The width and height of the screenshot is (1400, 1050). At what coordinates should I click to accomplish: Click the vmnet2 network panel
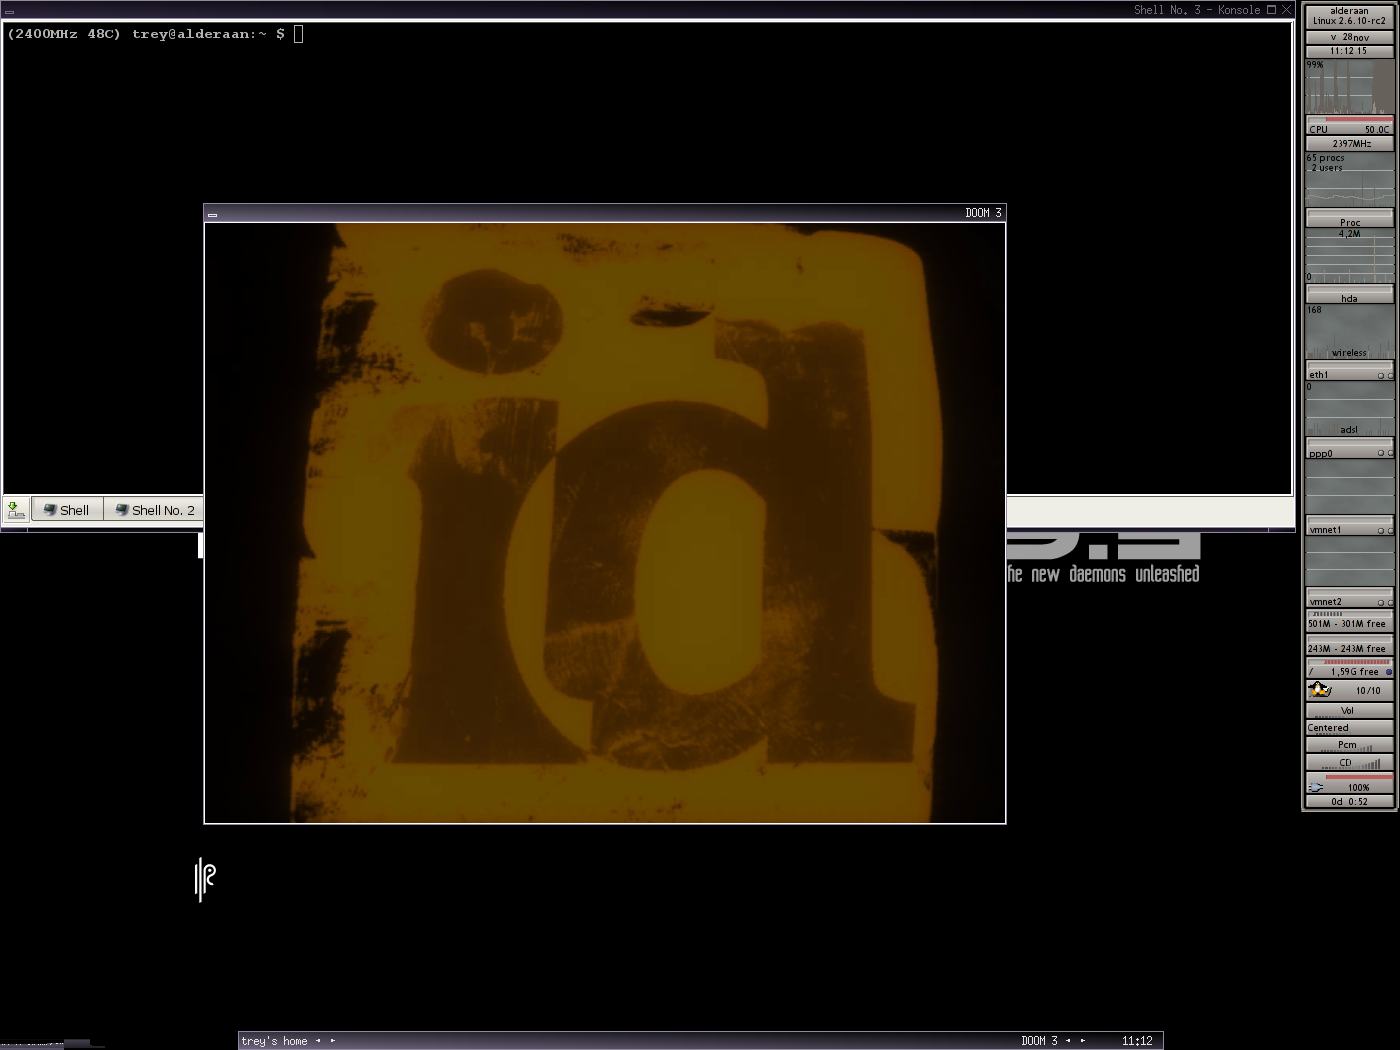click(1349, 598)
